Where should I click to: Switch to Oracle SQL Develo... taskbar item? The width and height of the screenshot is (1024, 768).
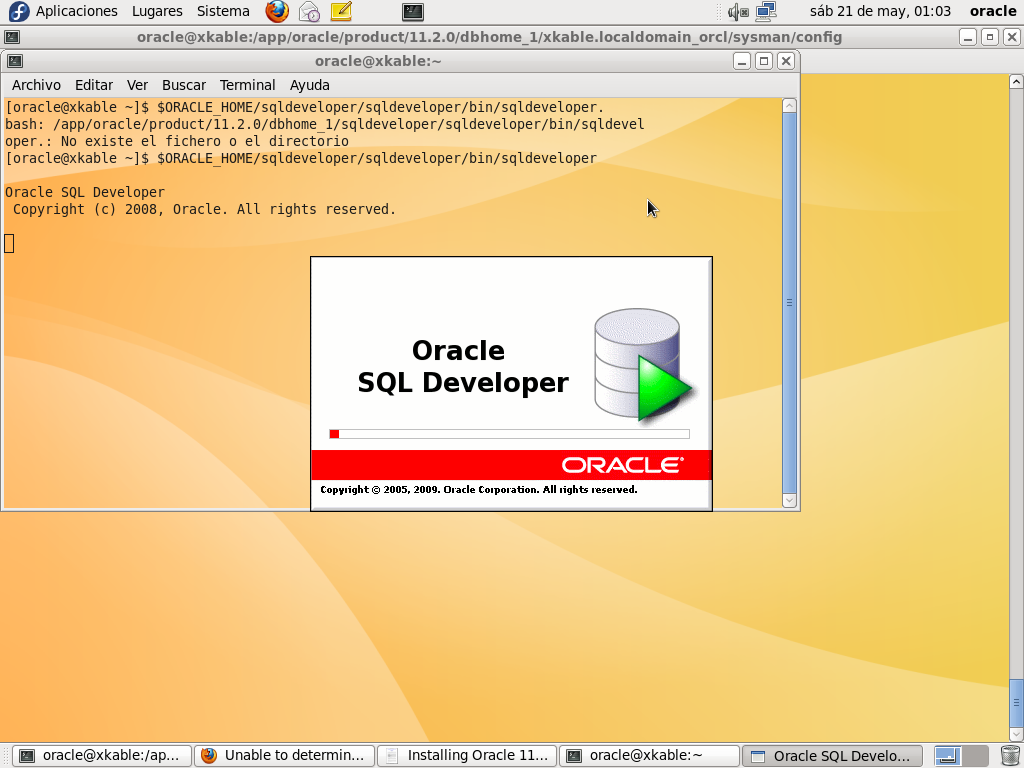832,756
